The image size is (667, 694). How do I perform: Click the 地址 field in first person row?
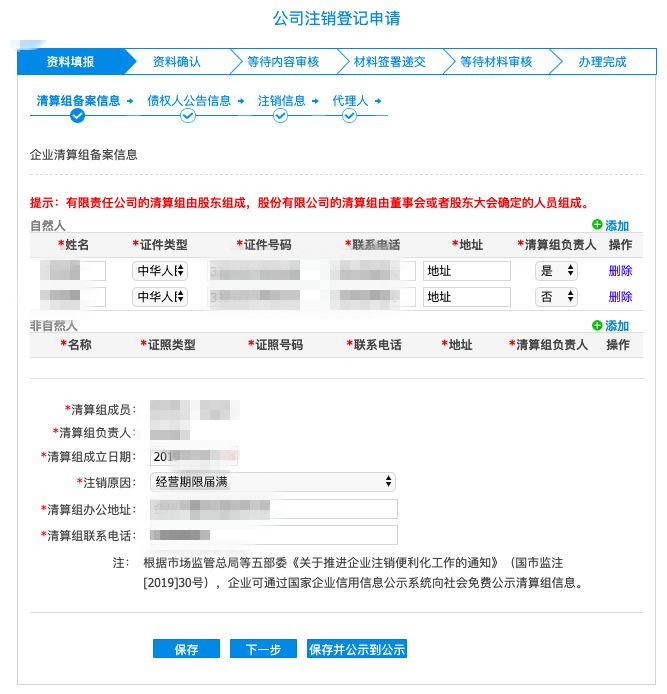tap(467, 270)
